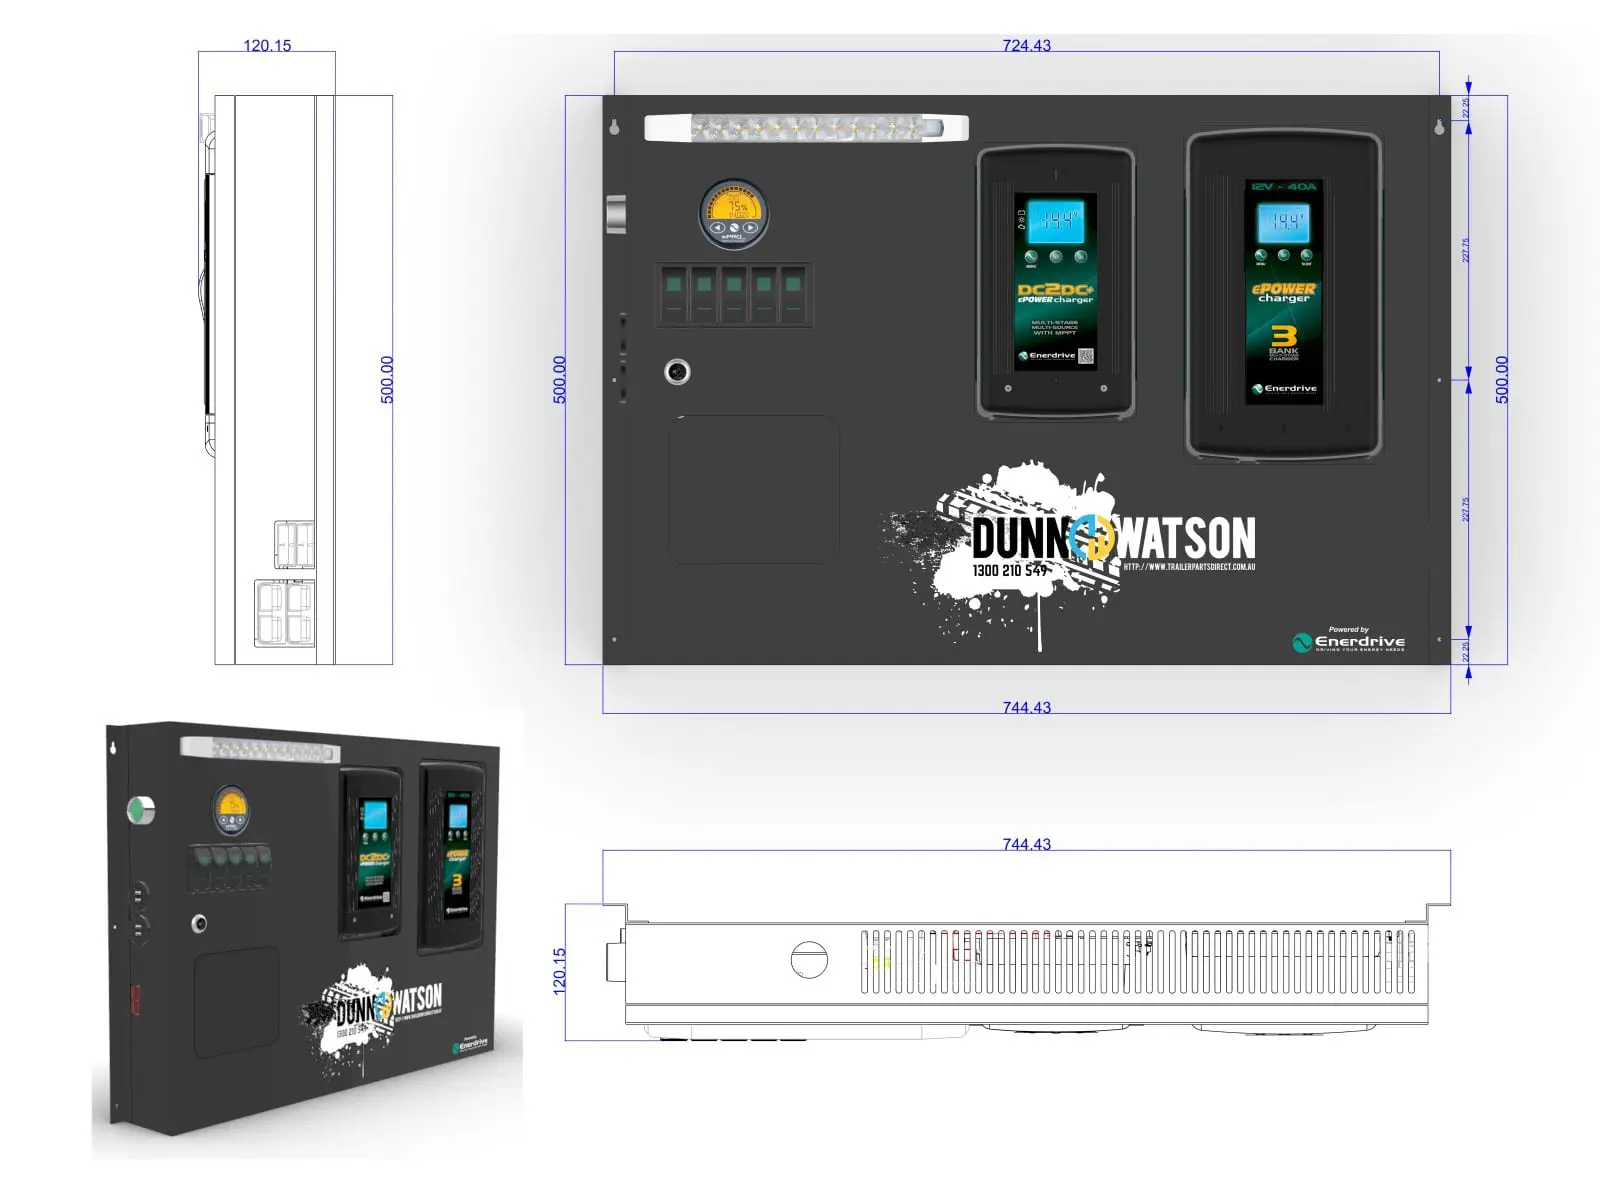Select the blank square outline panel in front view
Screen dimensions: 1600x1200
pyautogui.click(x=754, y=489)
